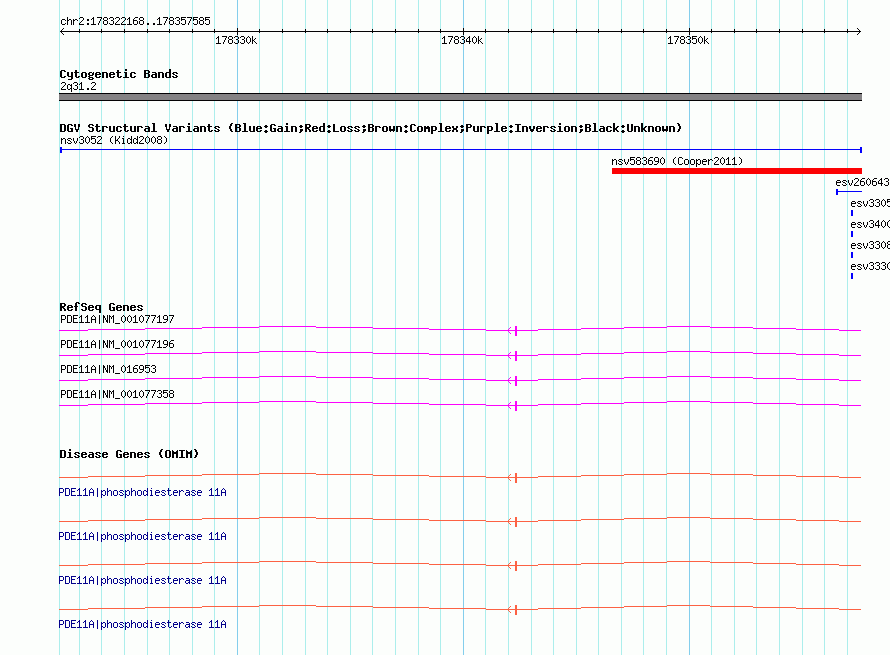Click the exon marker on the fourth OMIM gene line
The width and height of the screenshot is (890, 655).
pyautogui.click(x=515, y=610)
